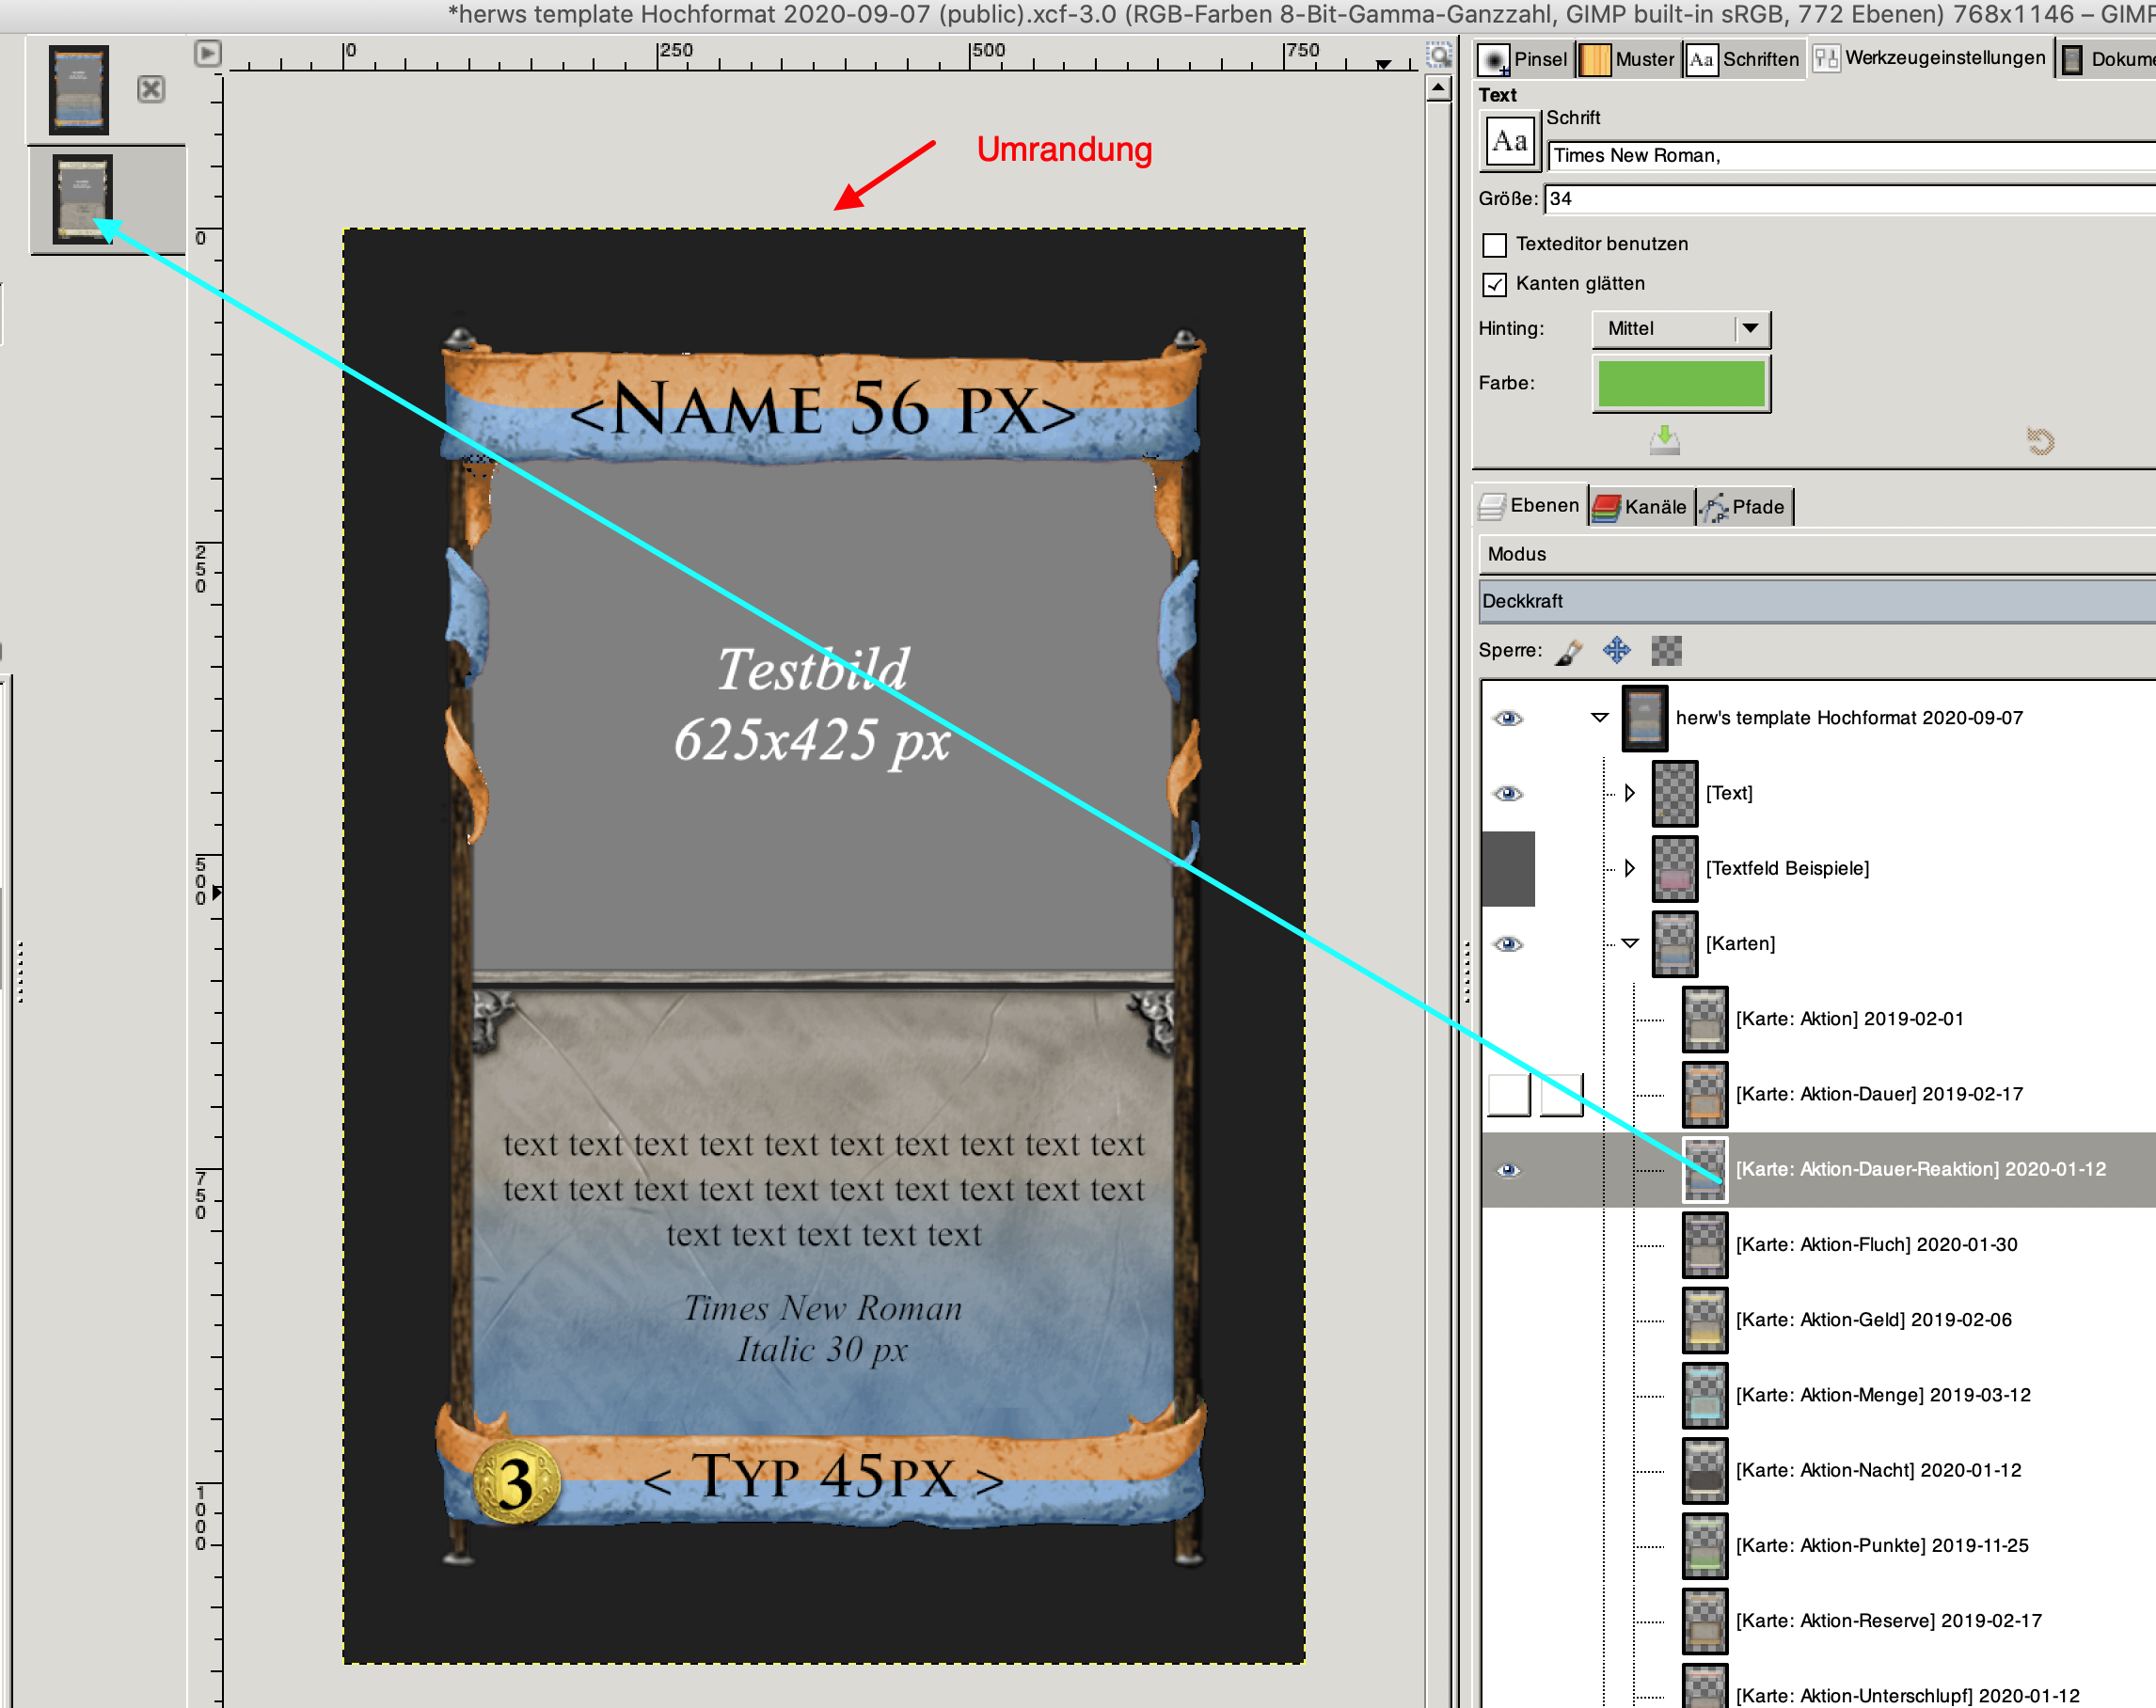Open the Hinting dropdown set to Mittel
2156x1708 pixels.
coord(1681,329)
